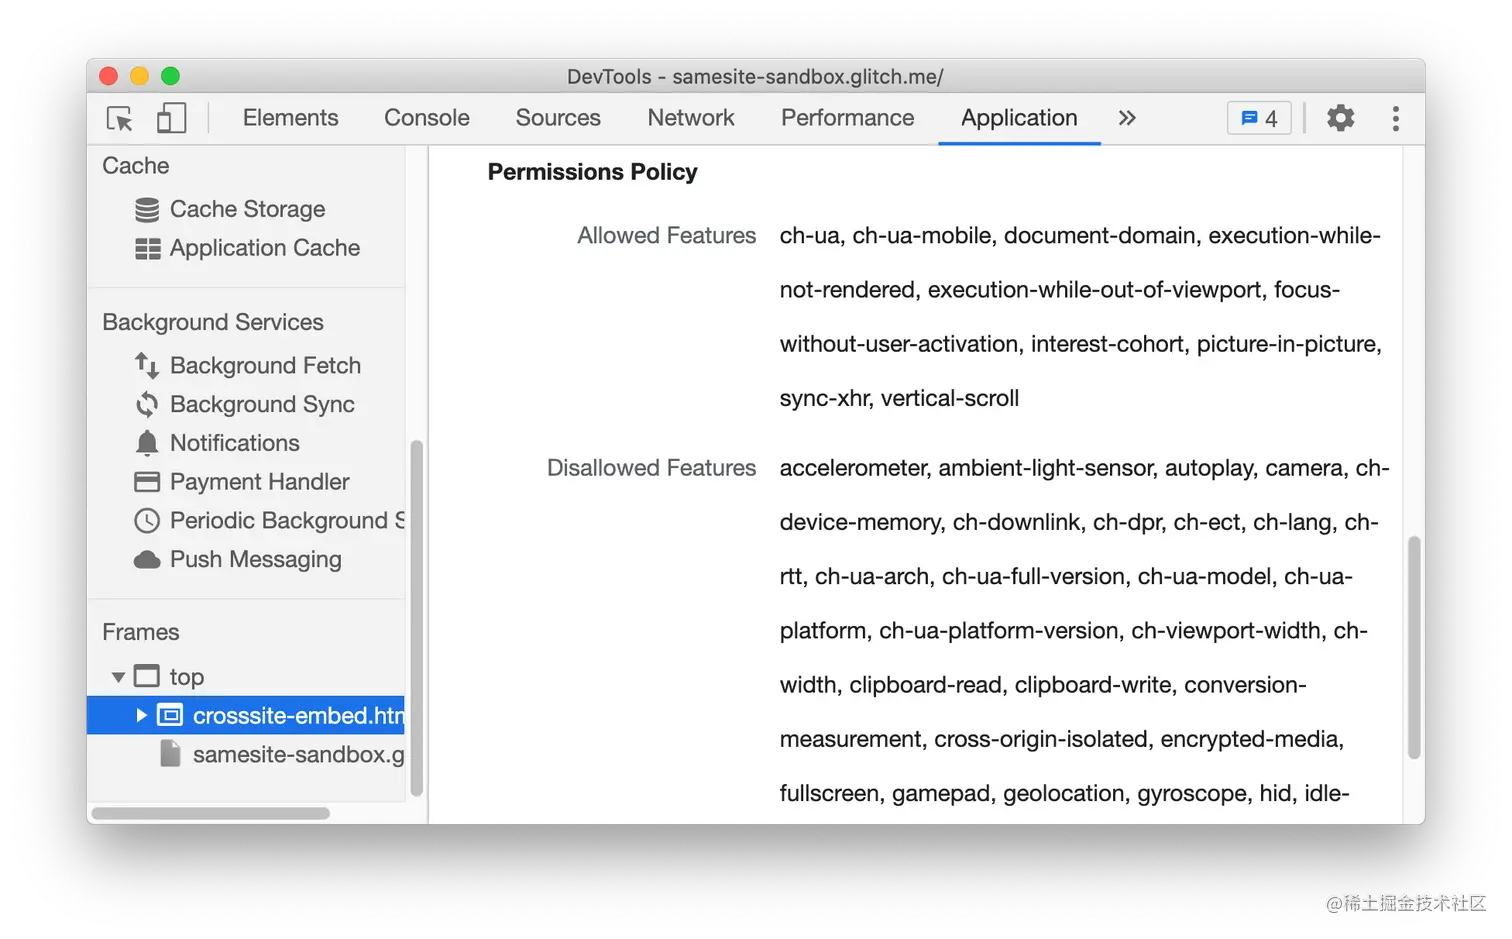Open the Notifications entry
Image resolution: width=1512 pixels, height=939 pixels.
235,443
